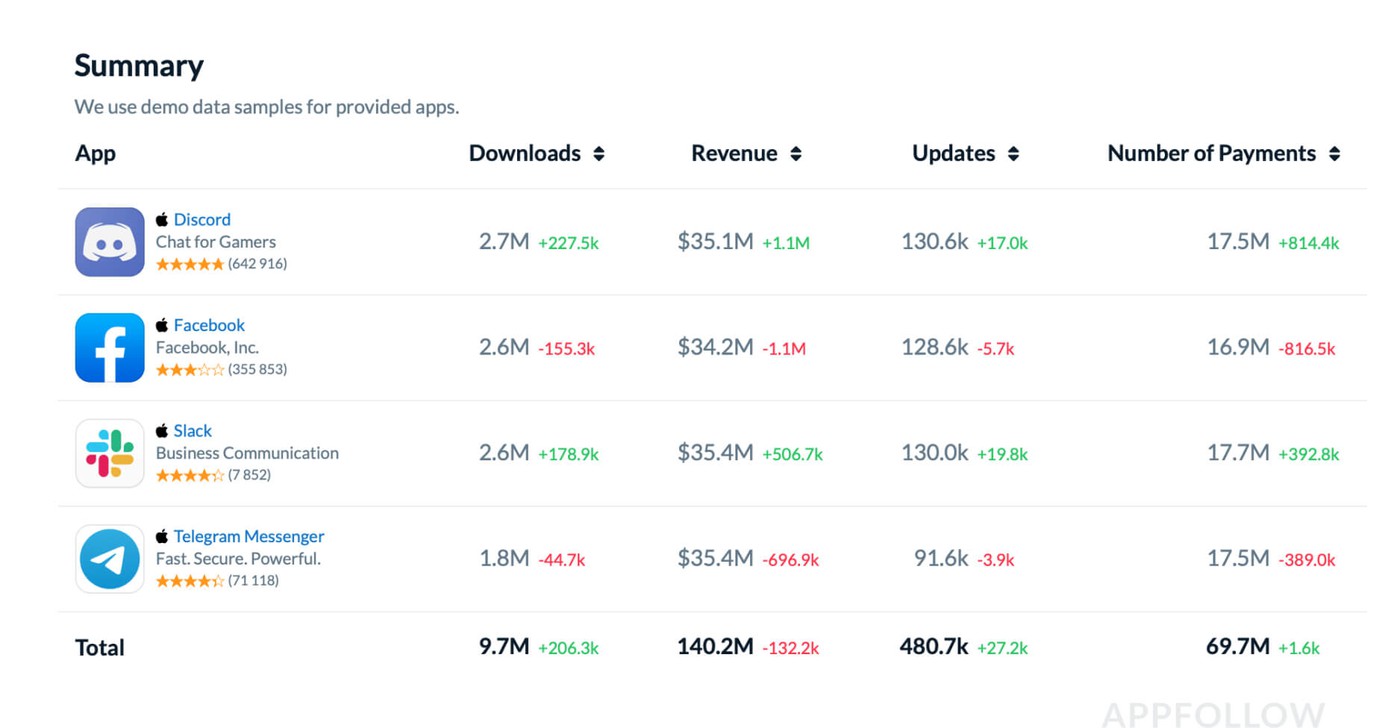Click the Apple logo beside Telegram Messenger
The image size is (1400, 728).
(162, 536)
